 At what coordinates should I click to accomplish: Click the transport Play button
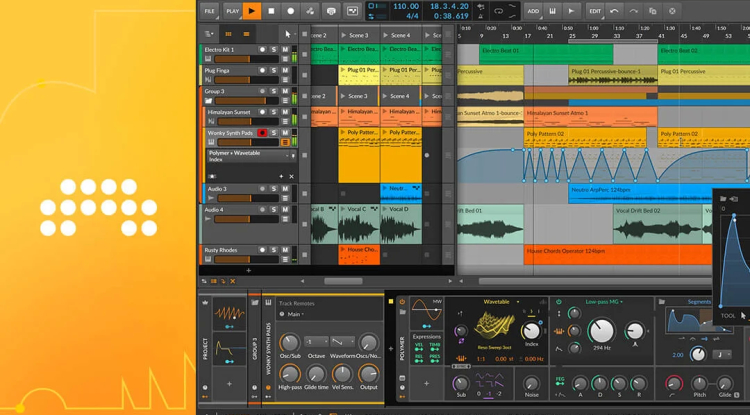pos(252,11)
